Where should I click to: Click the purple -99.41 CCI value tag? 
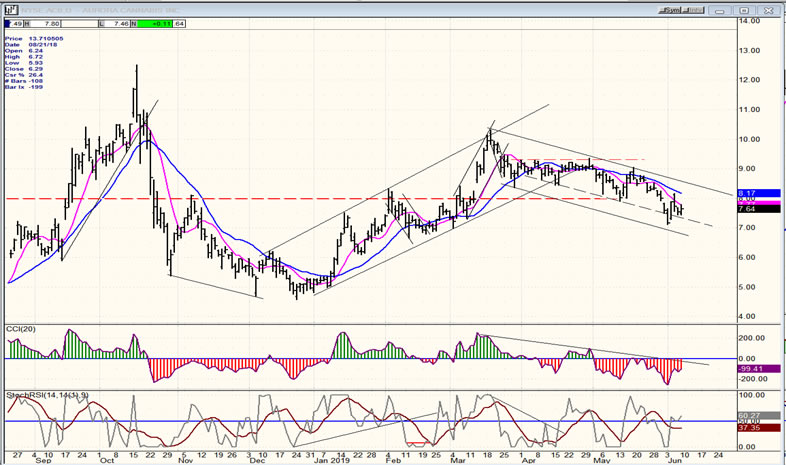(749, 371)
